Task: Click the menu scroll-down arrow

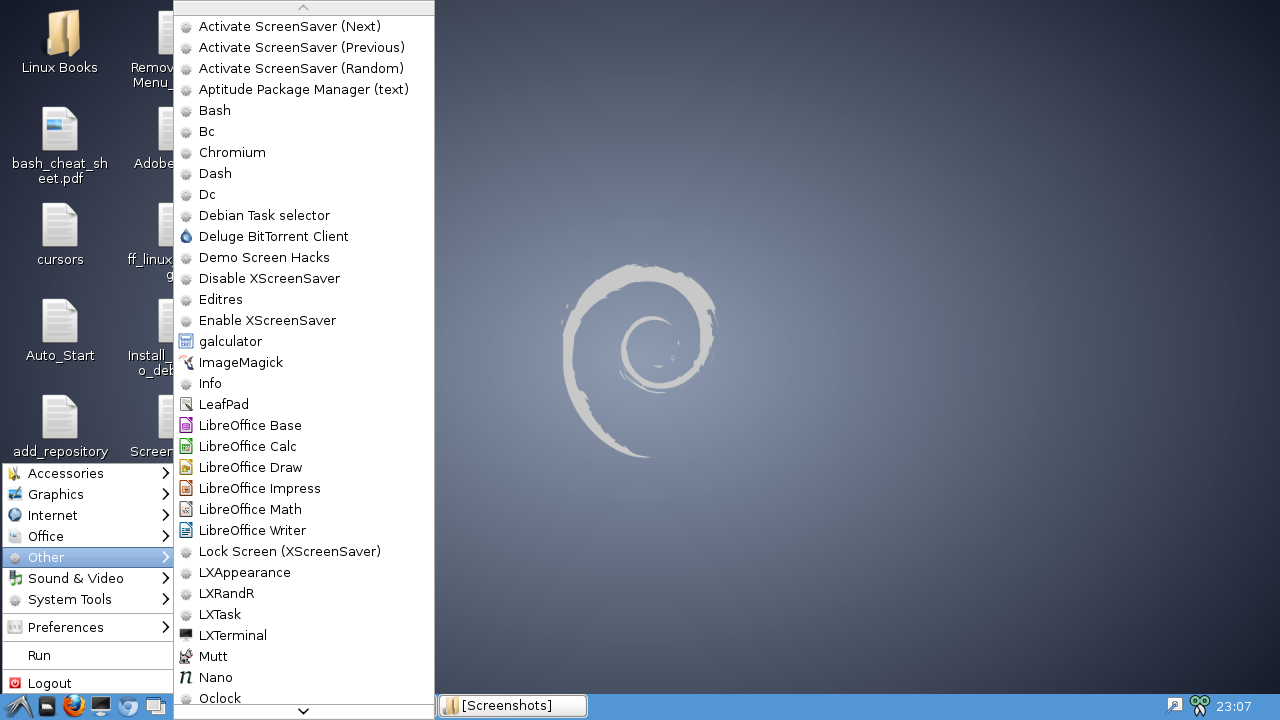Action: point(304,711)
